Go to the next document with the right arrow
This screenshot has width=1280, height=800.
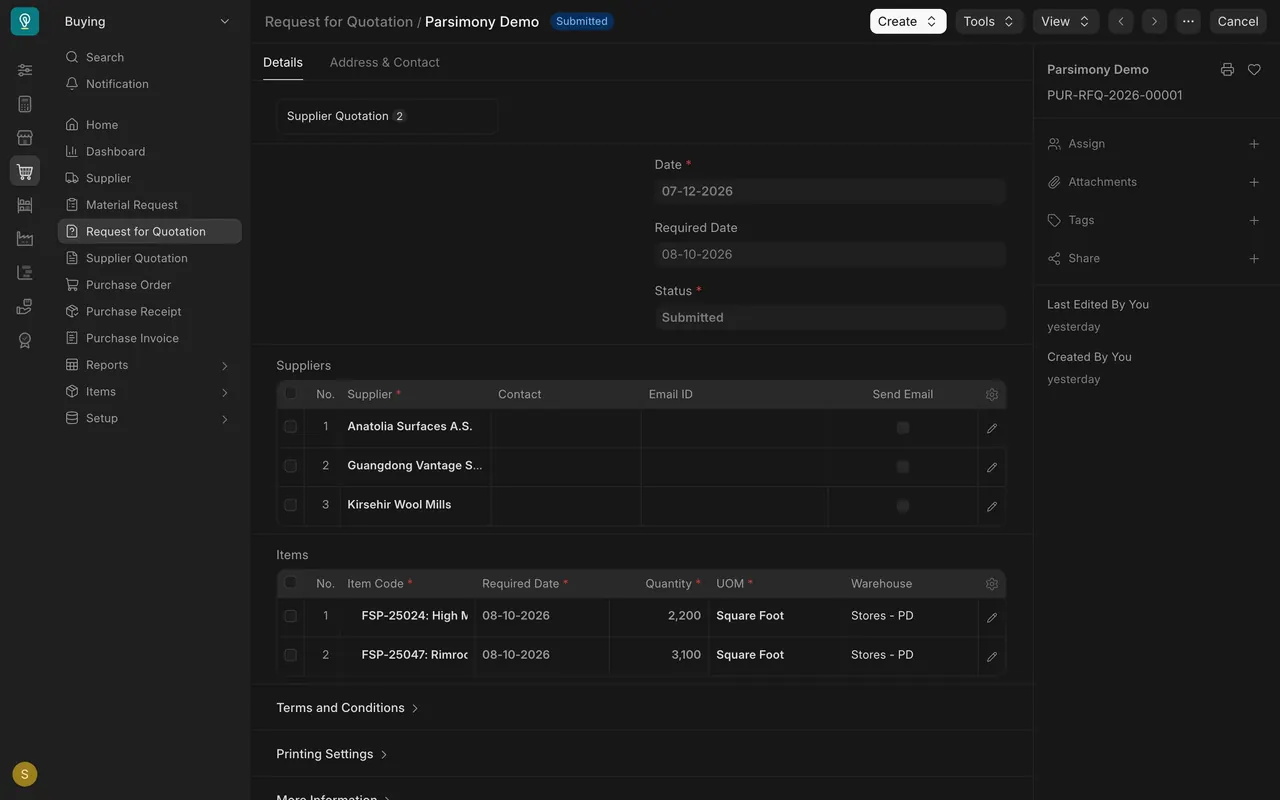point(1154,21)
